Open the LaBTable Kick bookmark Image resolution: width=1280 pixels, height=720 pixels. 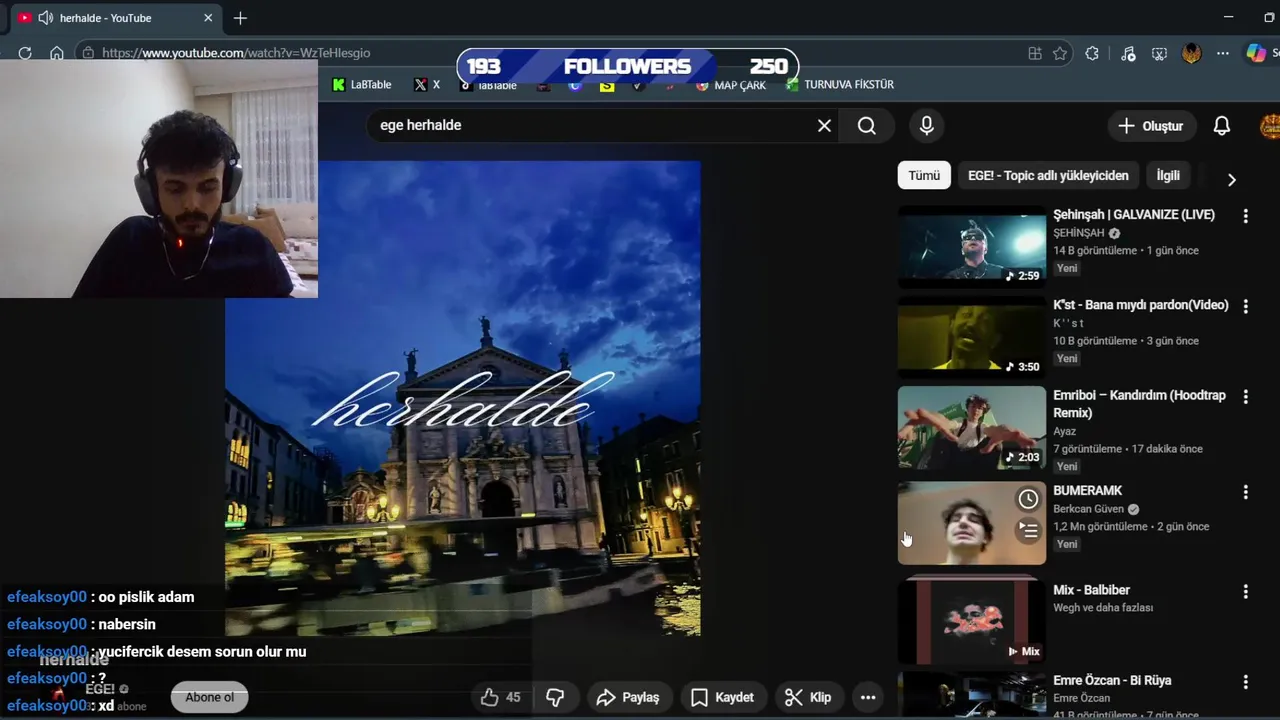pos(362,85)
